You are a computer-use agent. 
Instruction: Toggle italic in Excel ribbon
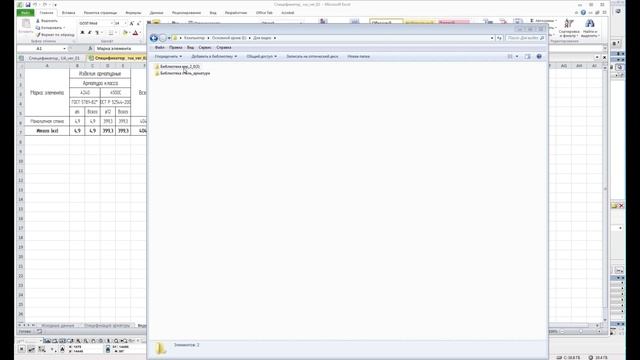[89, 33]
